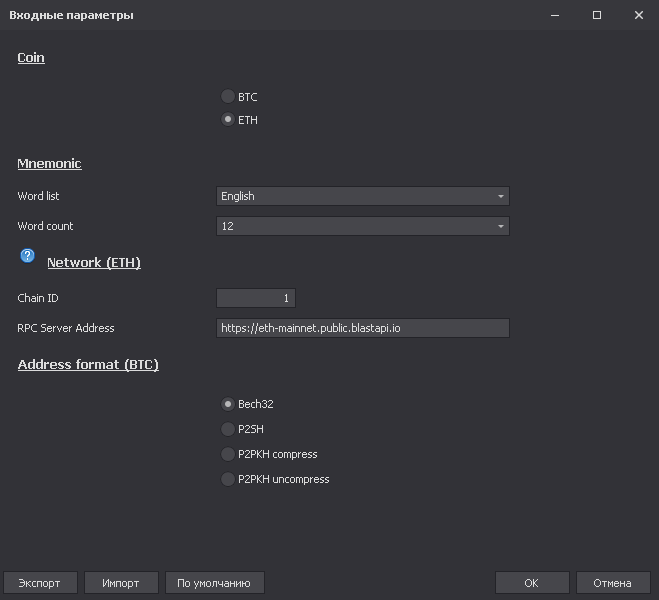Select the ETH coin option

click(x=228, y=120)
